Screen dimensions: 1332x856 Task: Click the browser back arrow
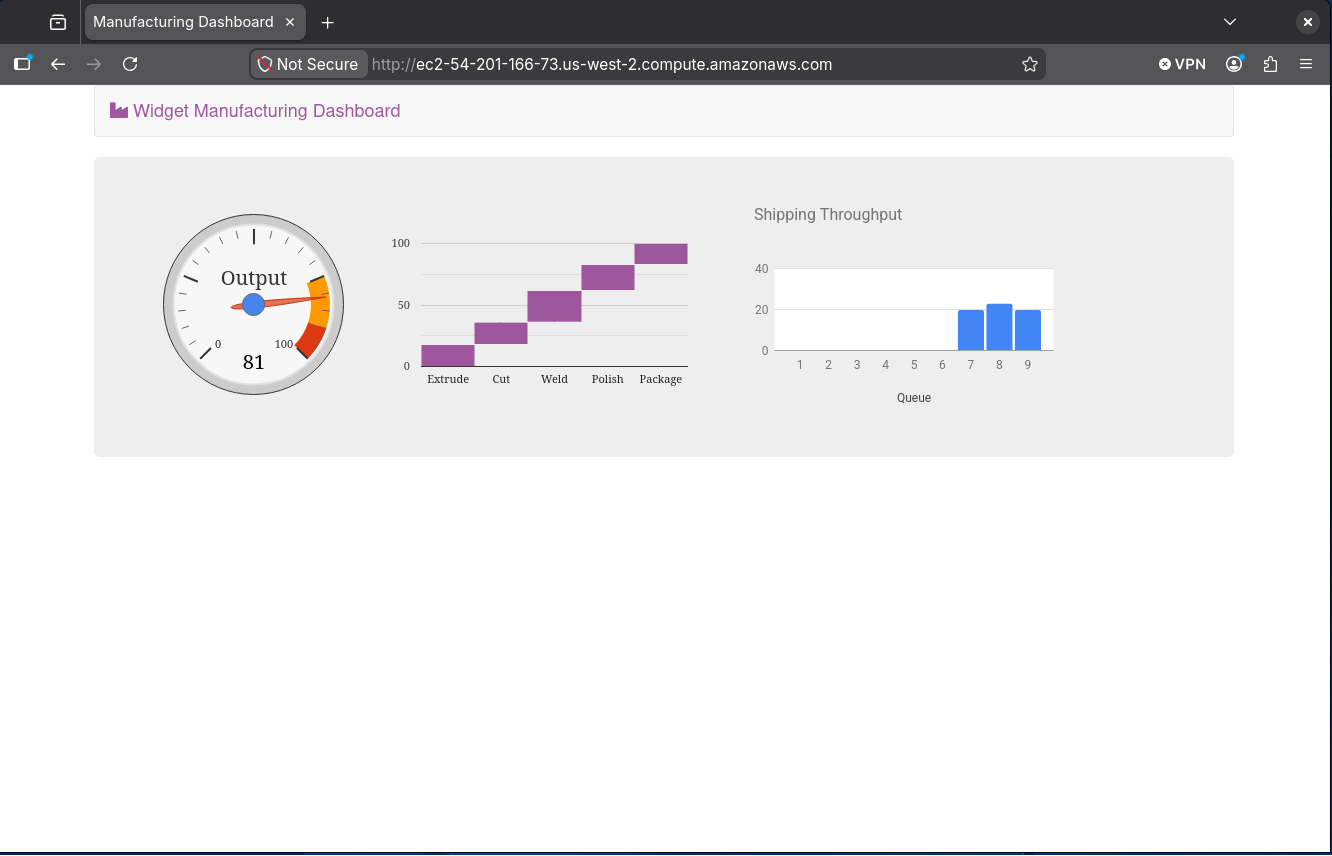(x=58, y=64)
